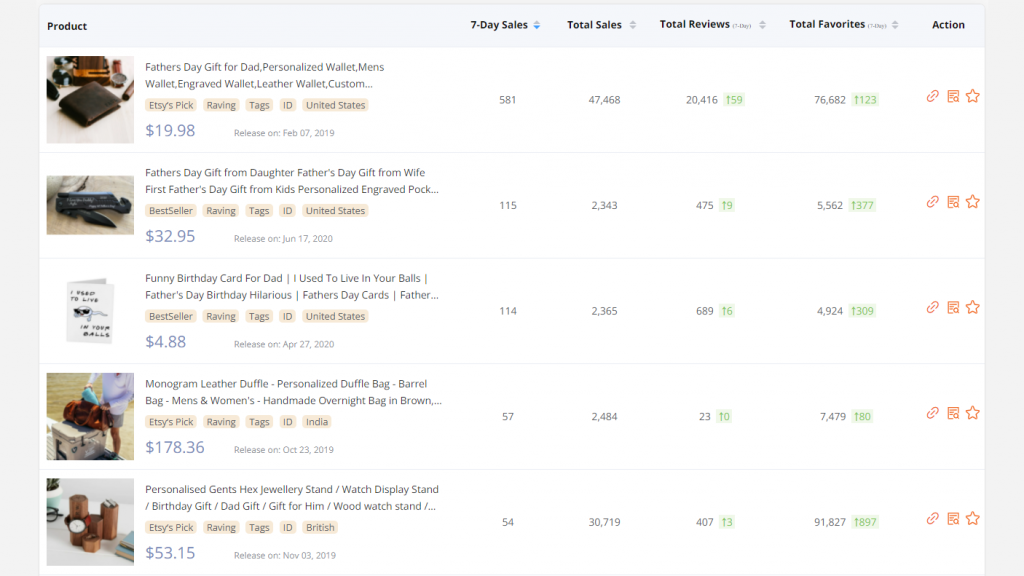Favorite the personalized wallet with the star
This screenshot has height=576, width=1024.
(x=973, y=96)
